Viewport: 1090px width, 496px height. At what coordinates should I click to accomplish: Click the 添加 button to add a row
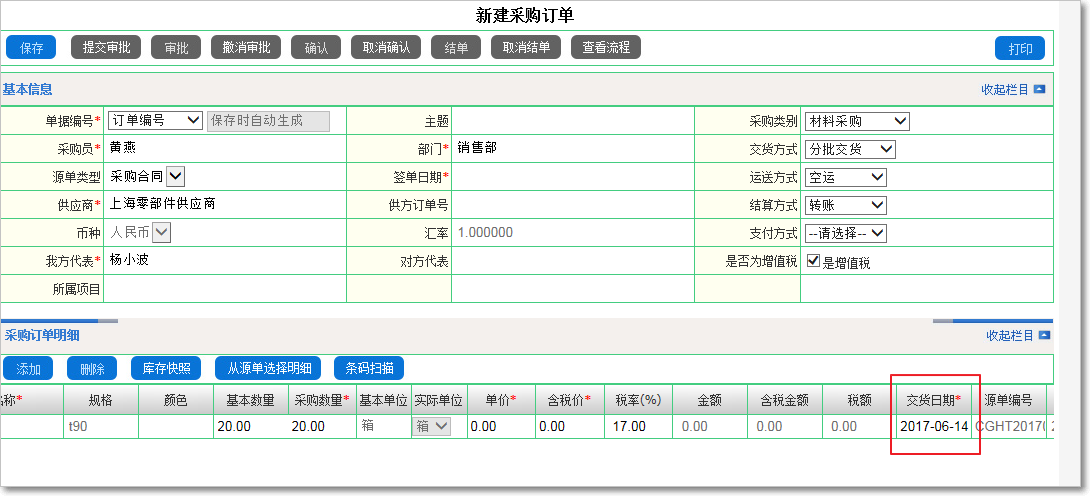(29, 368)
